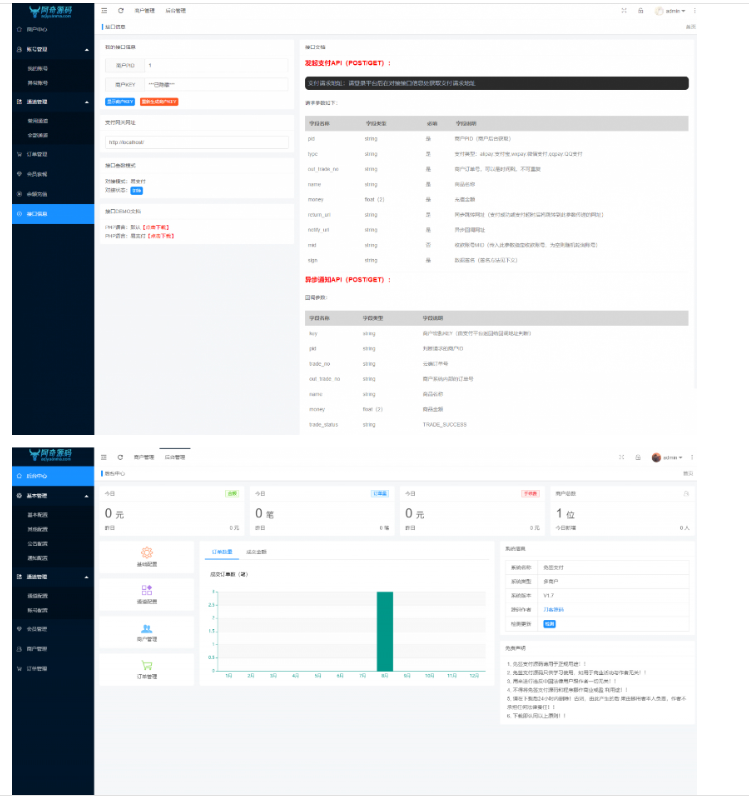Click the fullscreen icon on the 接口信息 page
This screenshot has width=749, height=797.
click(624, 10)
